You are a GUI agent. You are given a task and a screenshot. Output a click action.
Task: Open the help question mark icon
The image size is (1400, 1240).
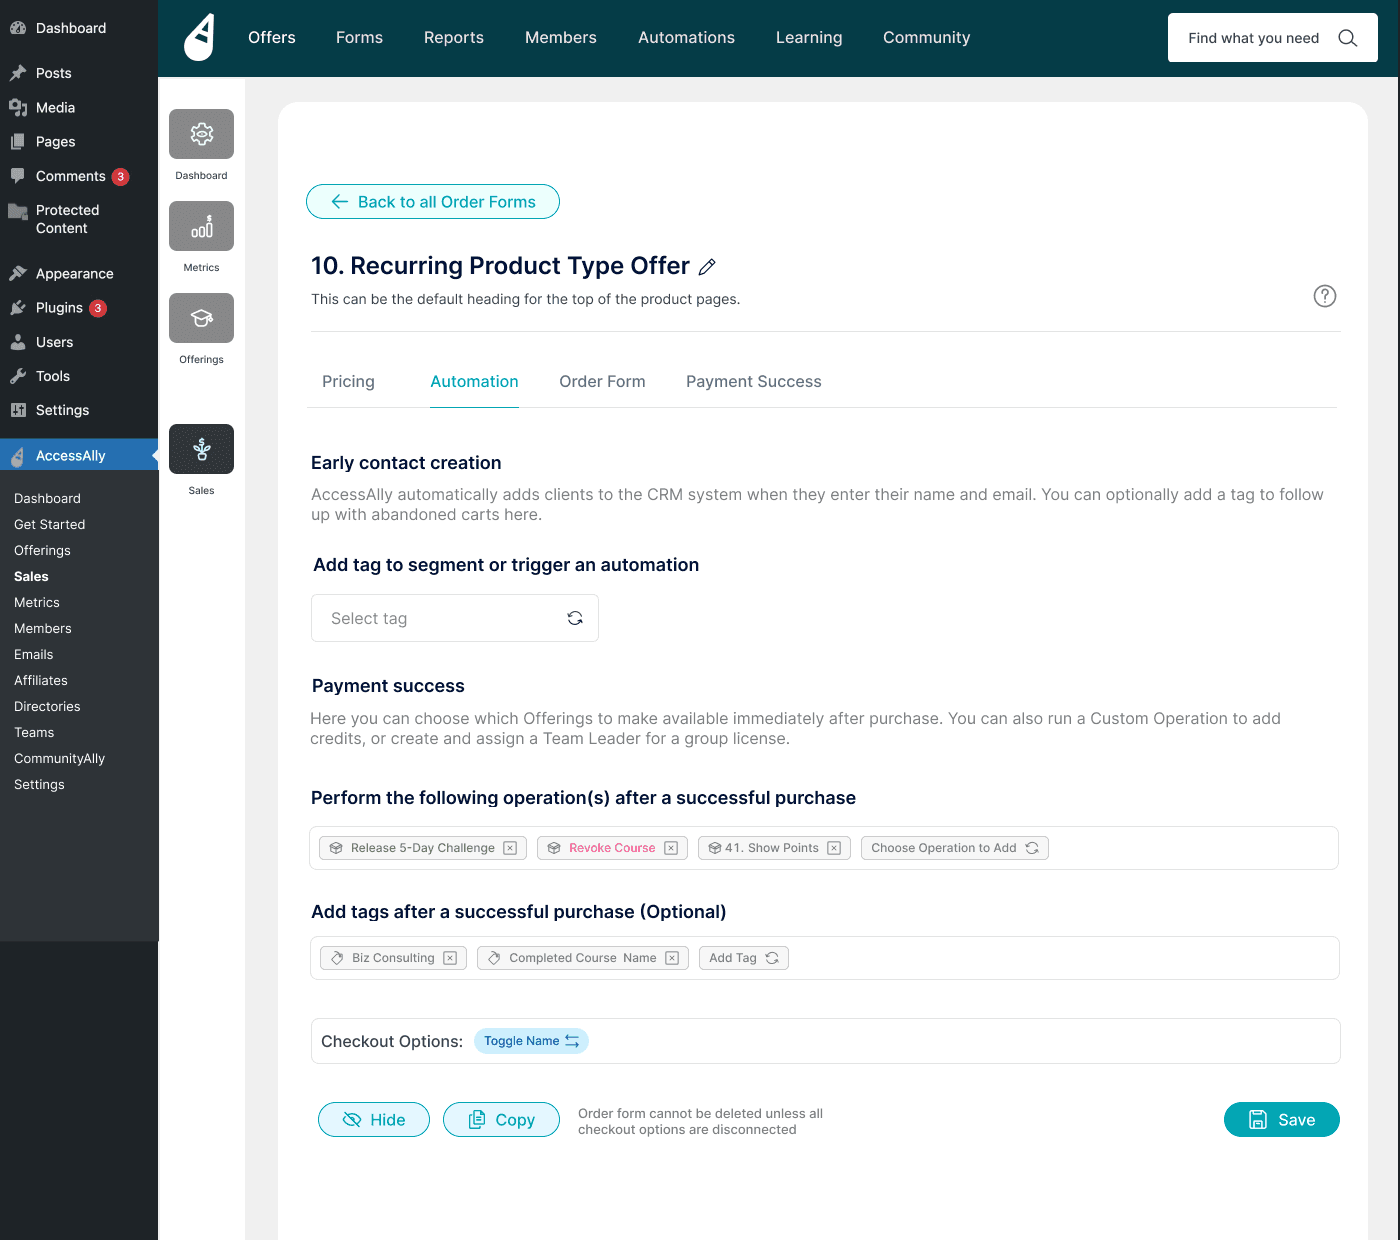coord(1324,296)
